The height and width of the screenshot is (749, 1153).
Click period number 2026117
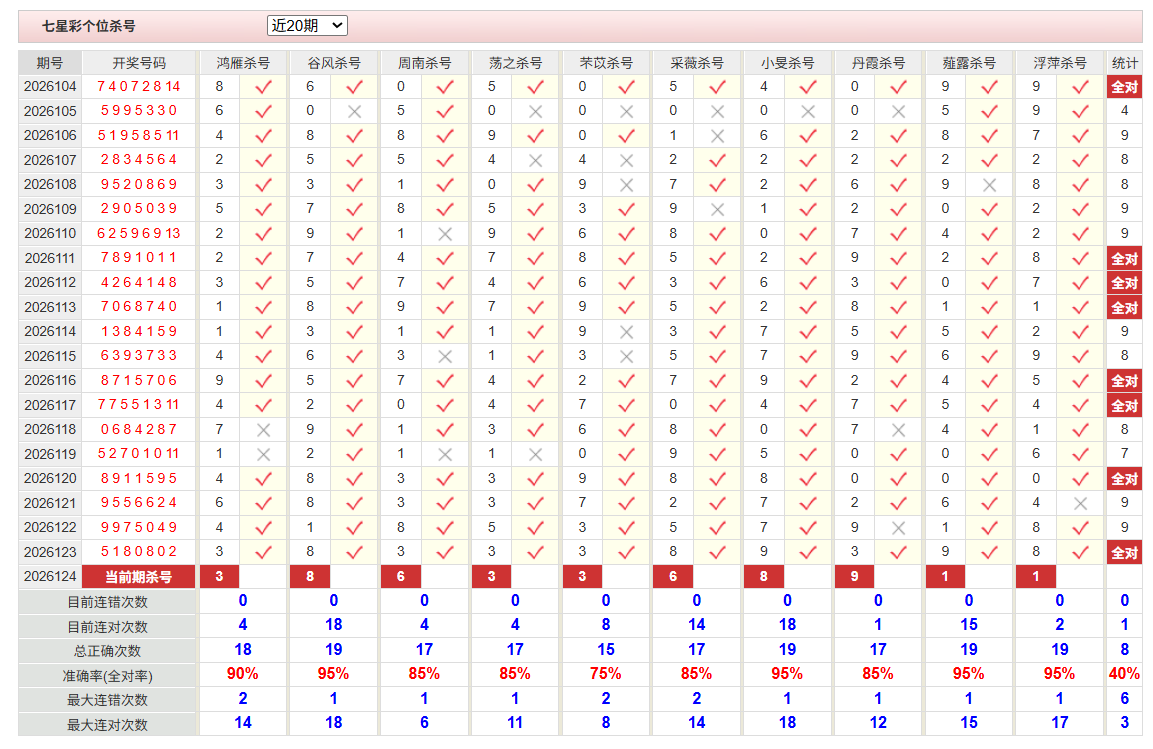pyautogui.click(x=50, y=405)
